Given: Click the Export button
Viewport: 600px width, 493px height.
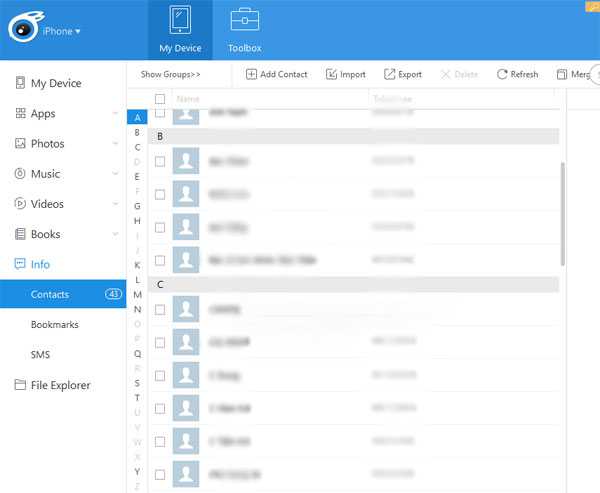Looking at the screenshot, I should click(x=403, y=74).
